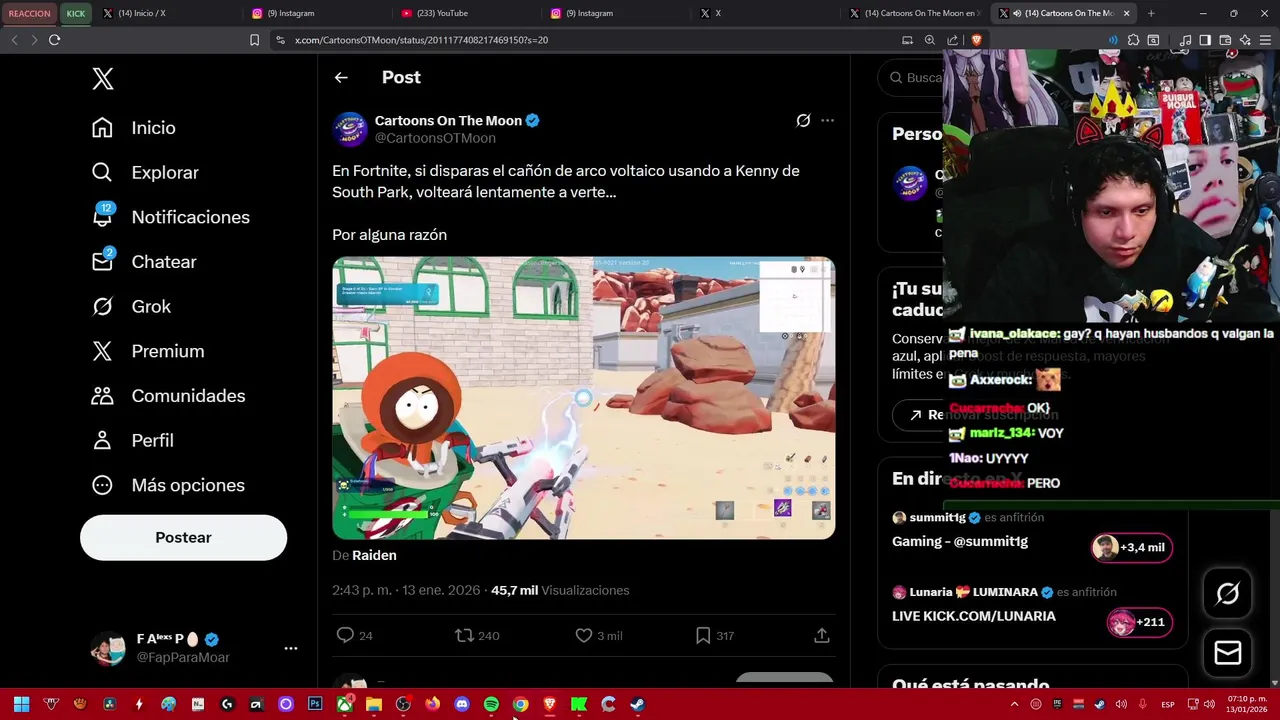Open the floating Grok button
The image size is (1280, 720).
click(x=1227, y=594)
